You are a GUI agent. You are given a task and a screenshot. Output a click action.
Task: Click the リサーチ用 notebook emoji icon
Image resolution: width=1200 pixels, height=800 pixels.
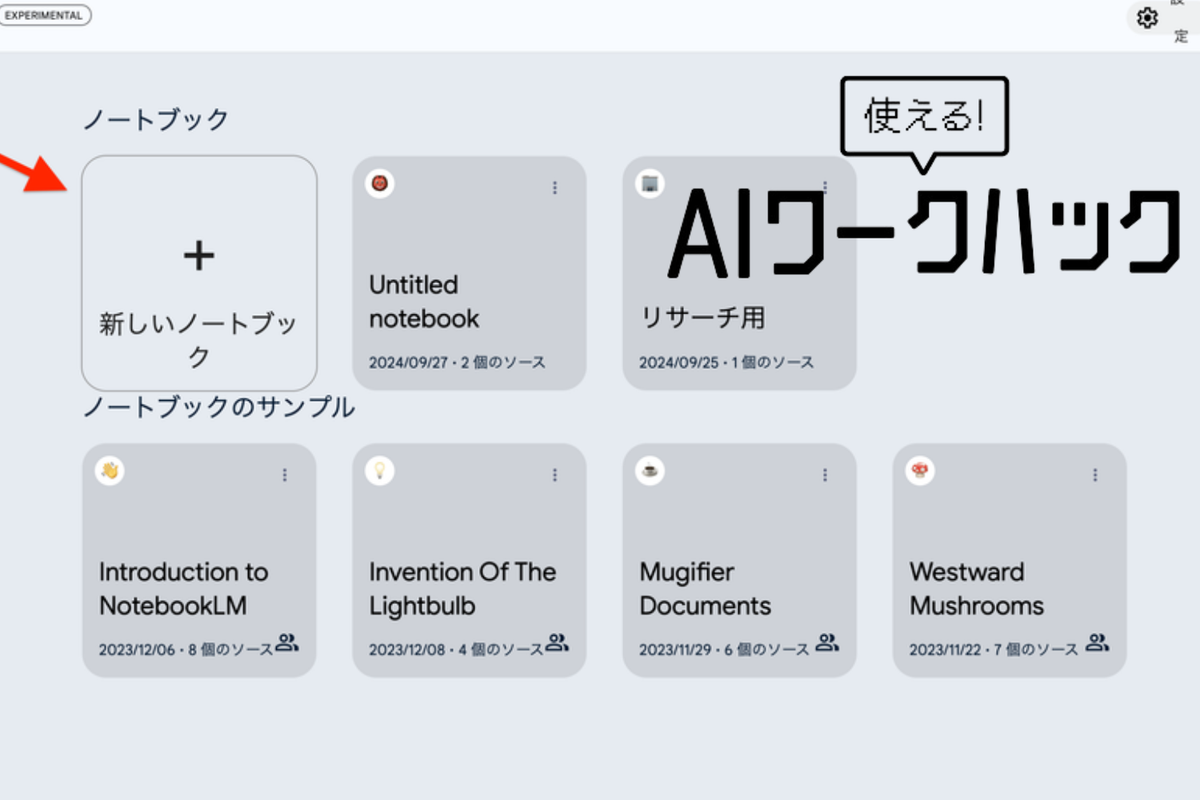click(650, 183)
